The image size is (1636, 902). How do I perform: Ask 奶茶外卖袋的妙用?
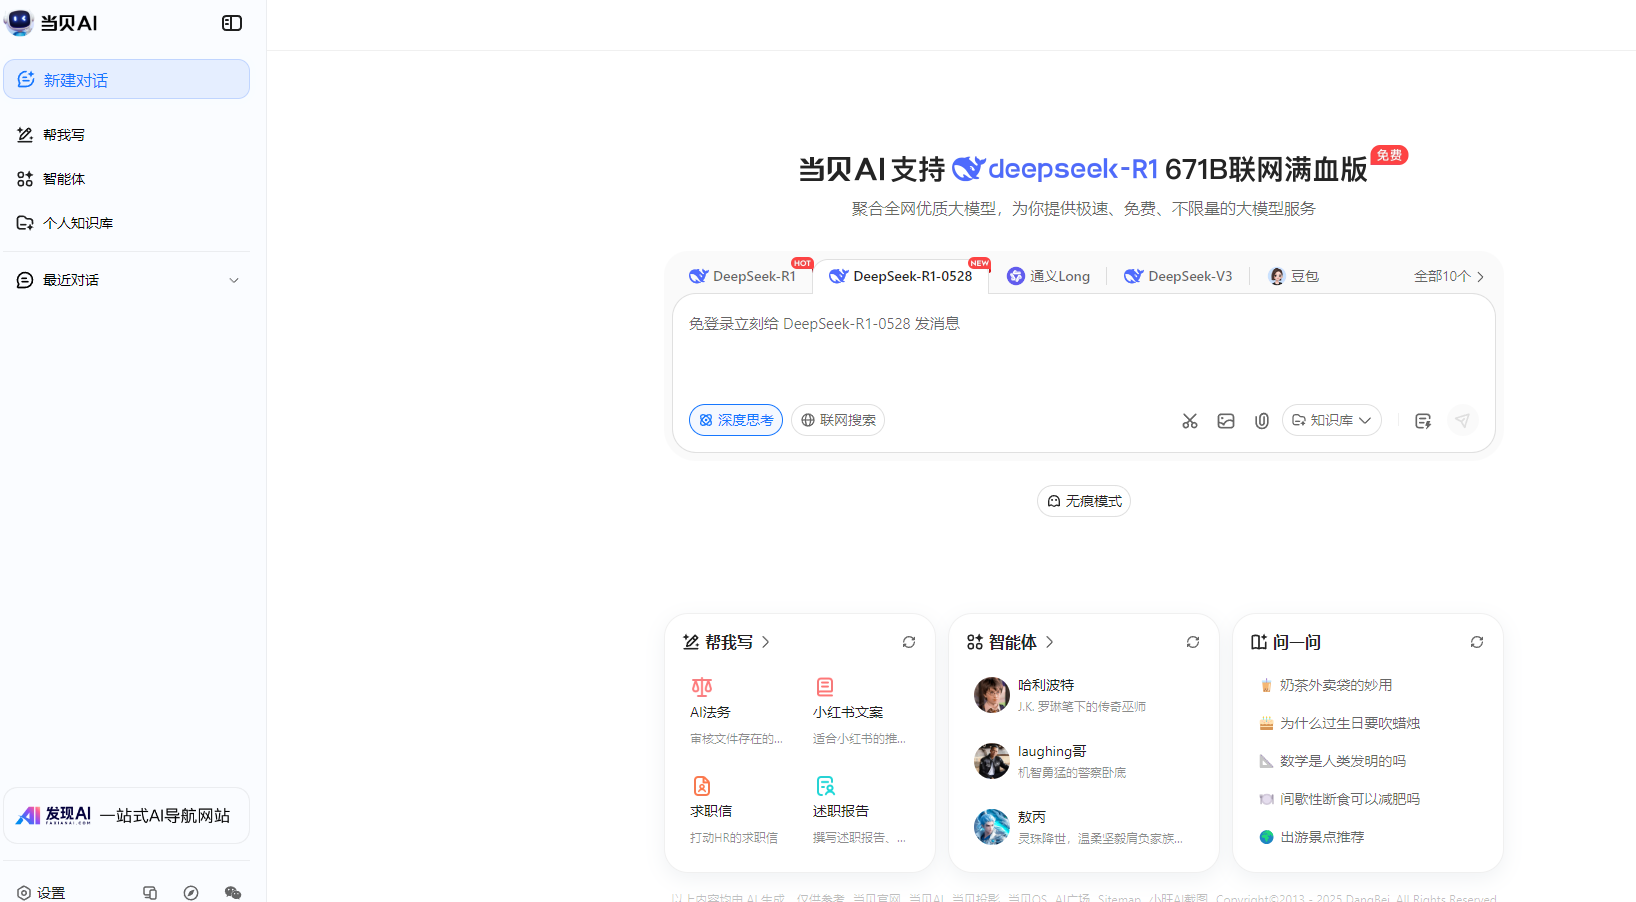tap(1336, 685)
